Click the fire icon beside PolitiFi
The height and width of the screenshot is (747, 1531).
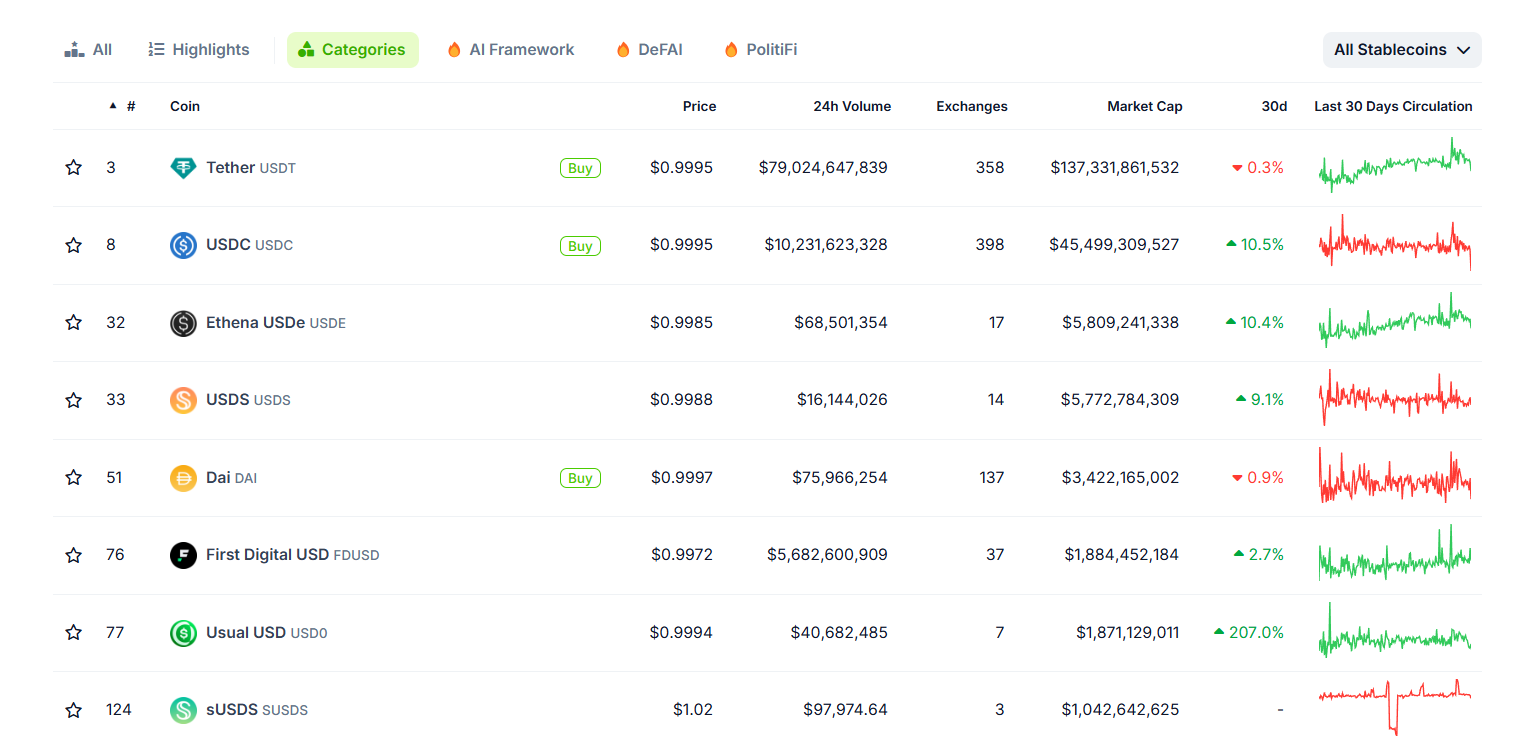(x=731, y=49)
